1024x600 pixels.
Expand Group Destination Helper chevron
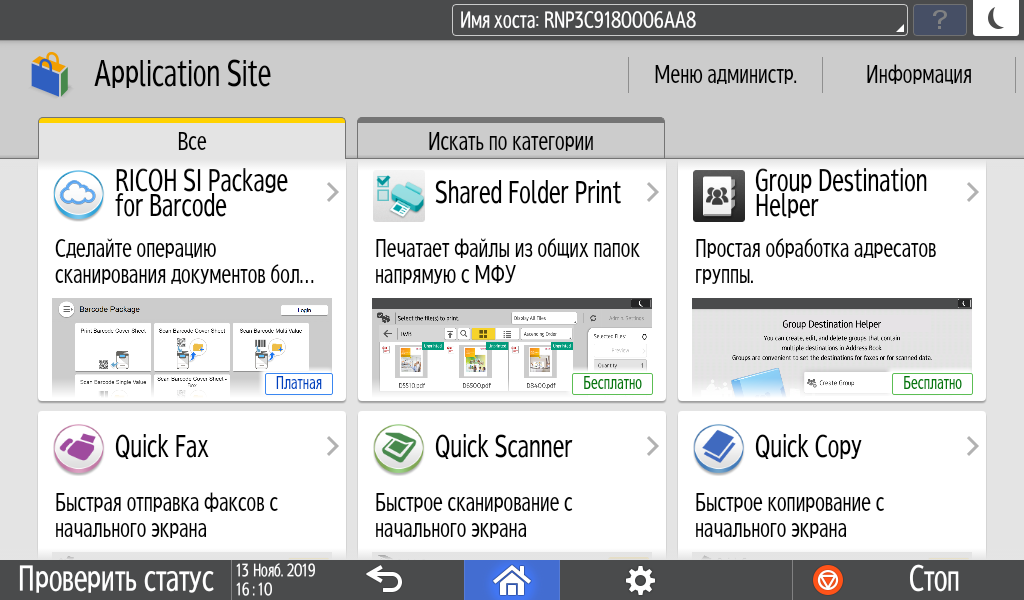point(972,193)
